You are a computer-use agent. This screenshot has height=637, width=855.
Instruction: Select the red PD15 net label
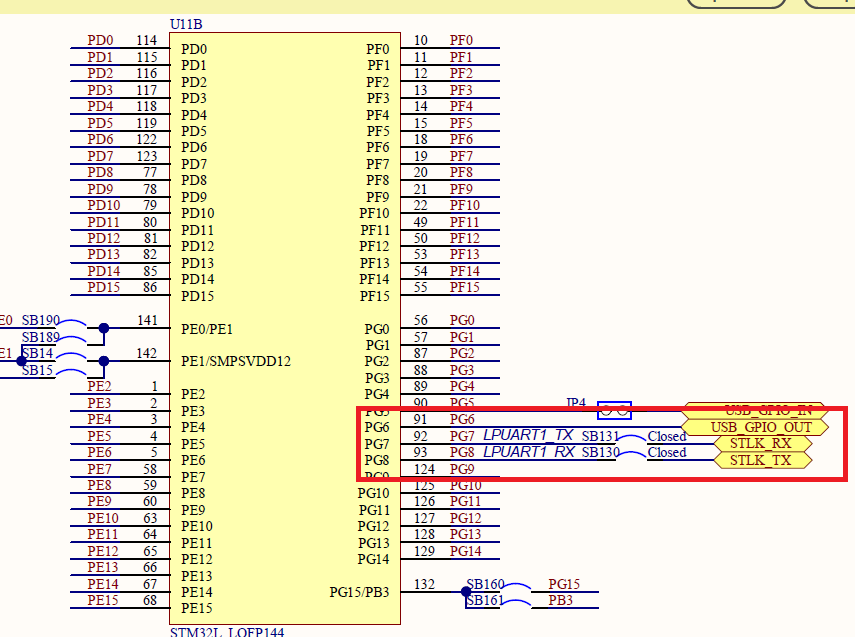(104, 287)
